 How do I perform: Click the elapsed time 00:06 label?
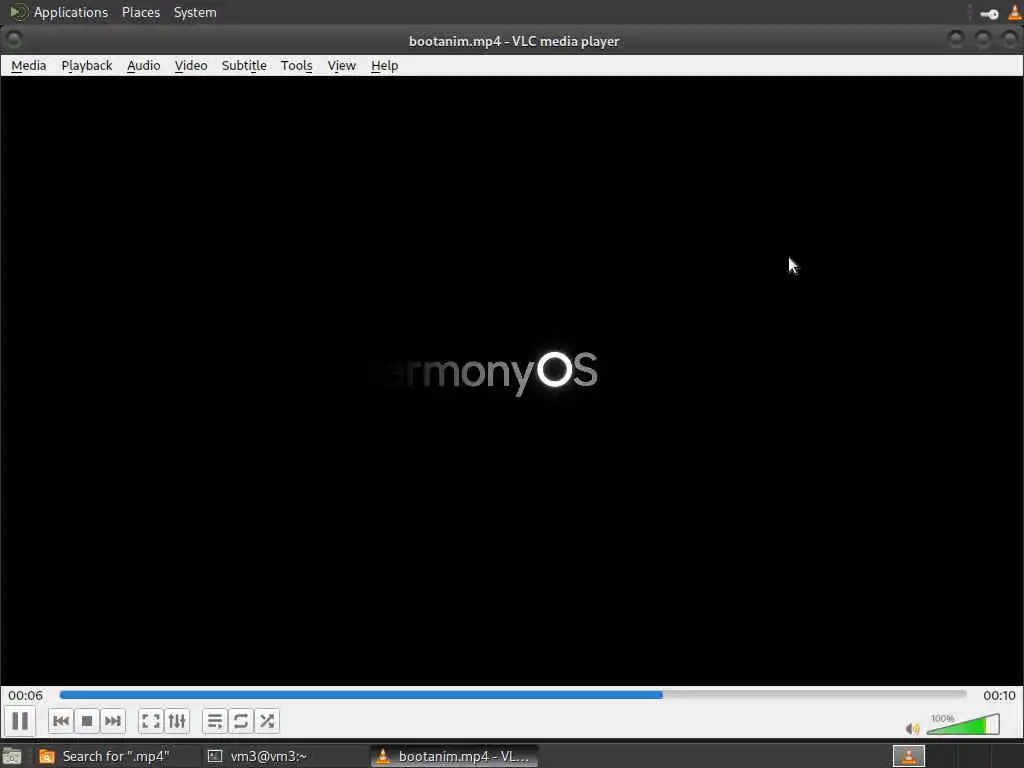25,696
